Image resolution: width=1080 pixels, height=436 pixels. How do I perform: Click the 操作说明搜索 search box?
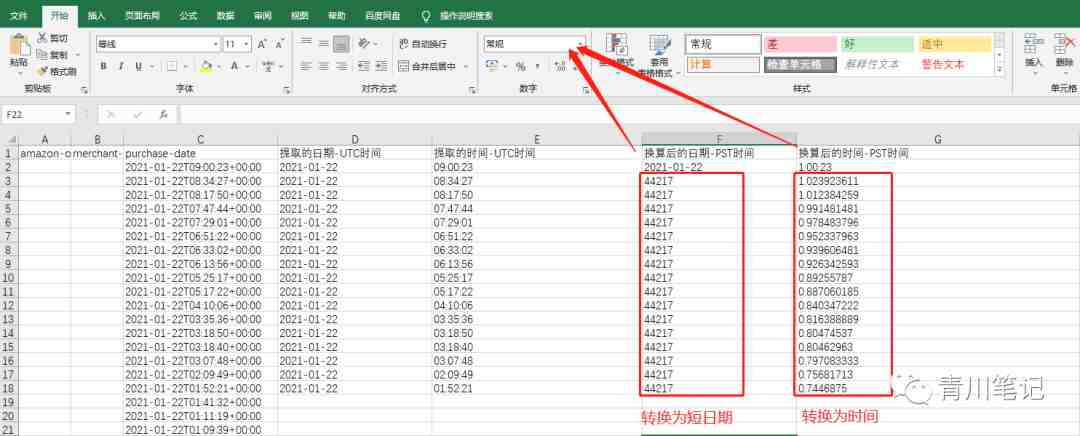click(466, 15)
